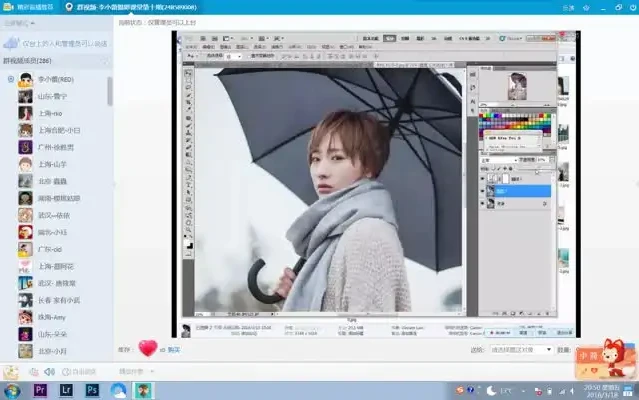Select member 李小鹏(RED) in the list
639x400 pixels.
pos(55,78)
